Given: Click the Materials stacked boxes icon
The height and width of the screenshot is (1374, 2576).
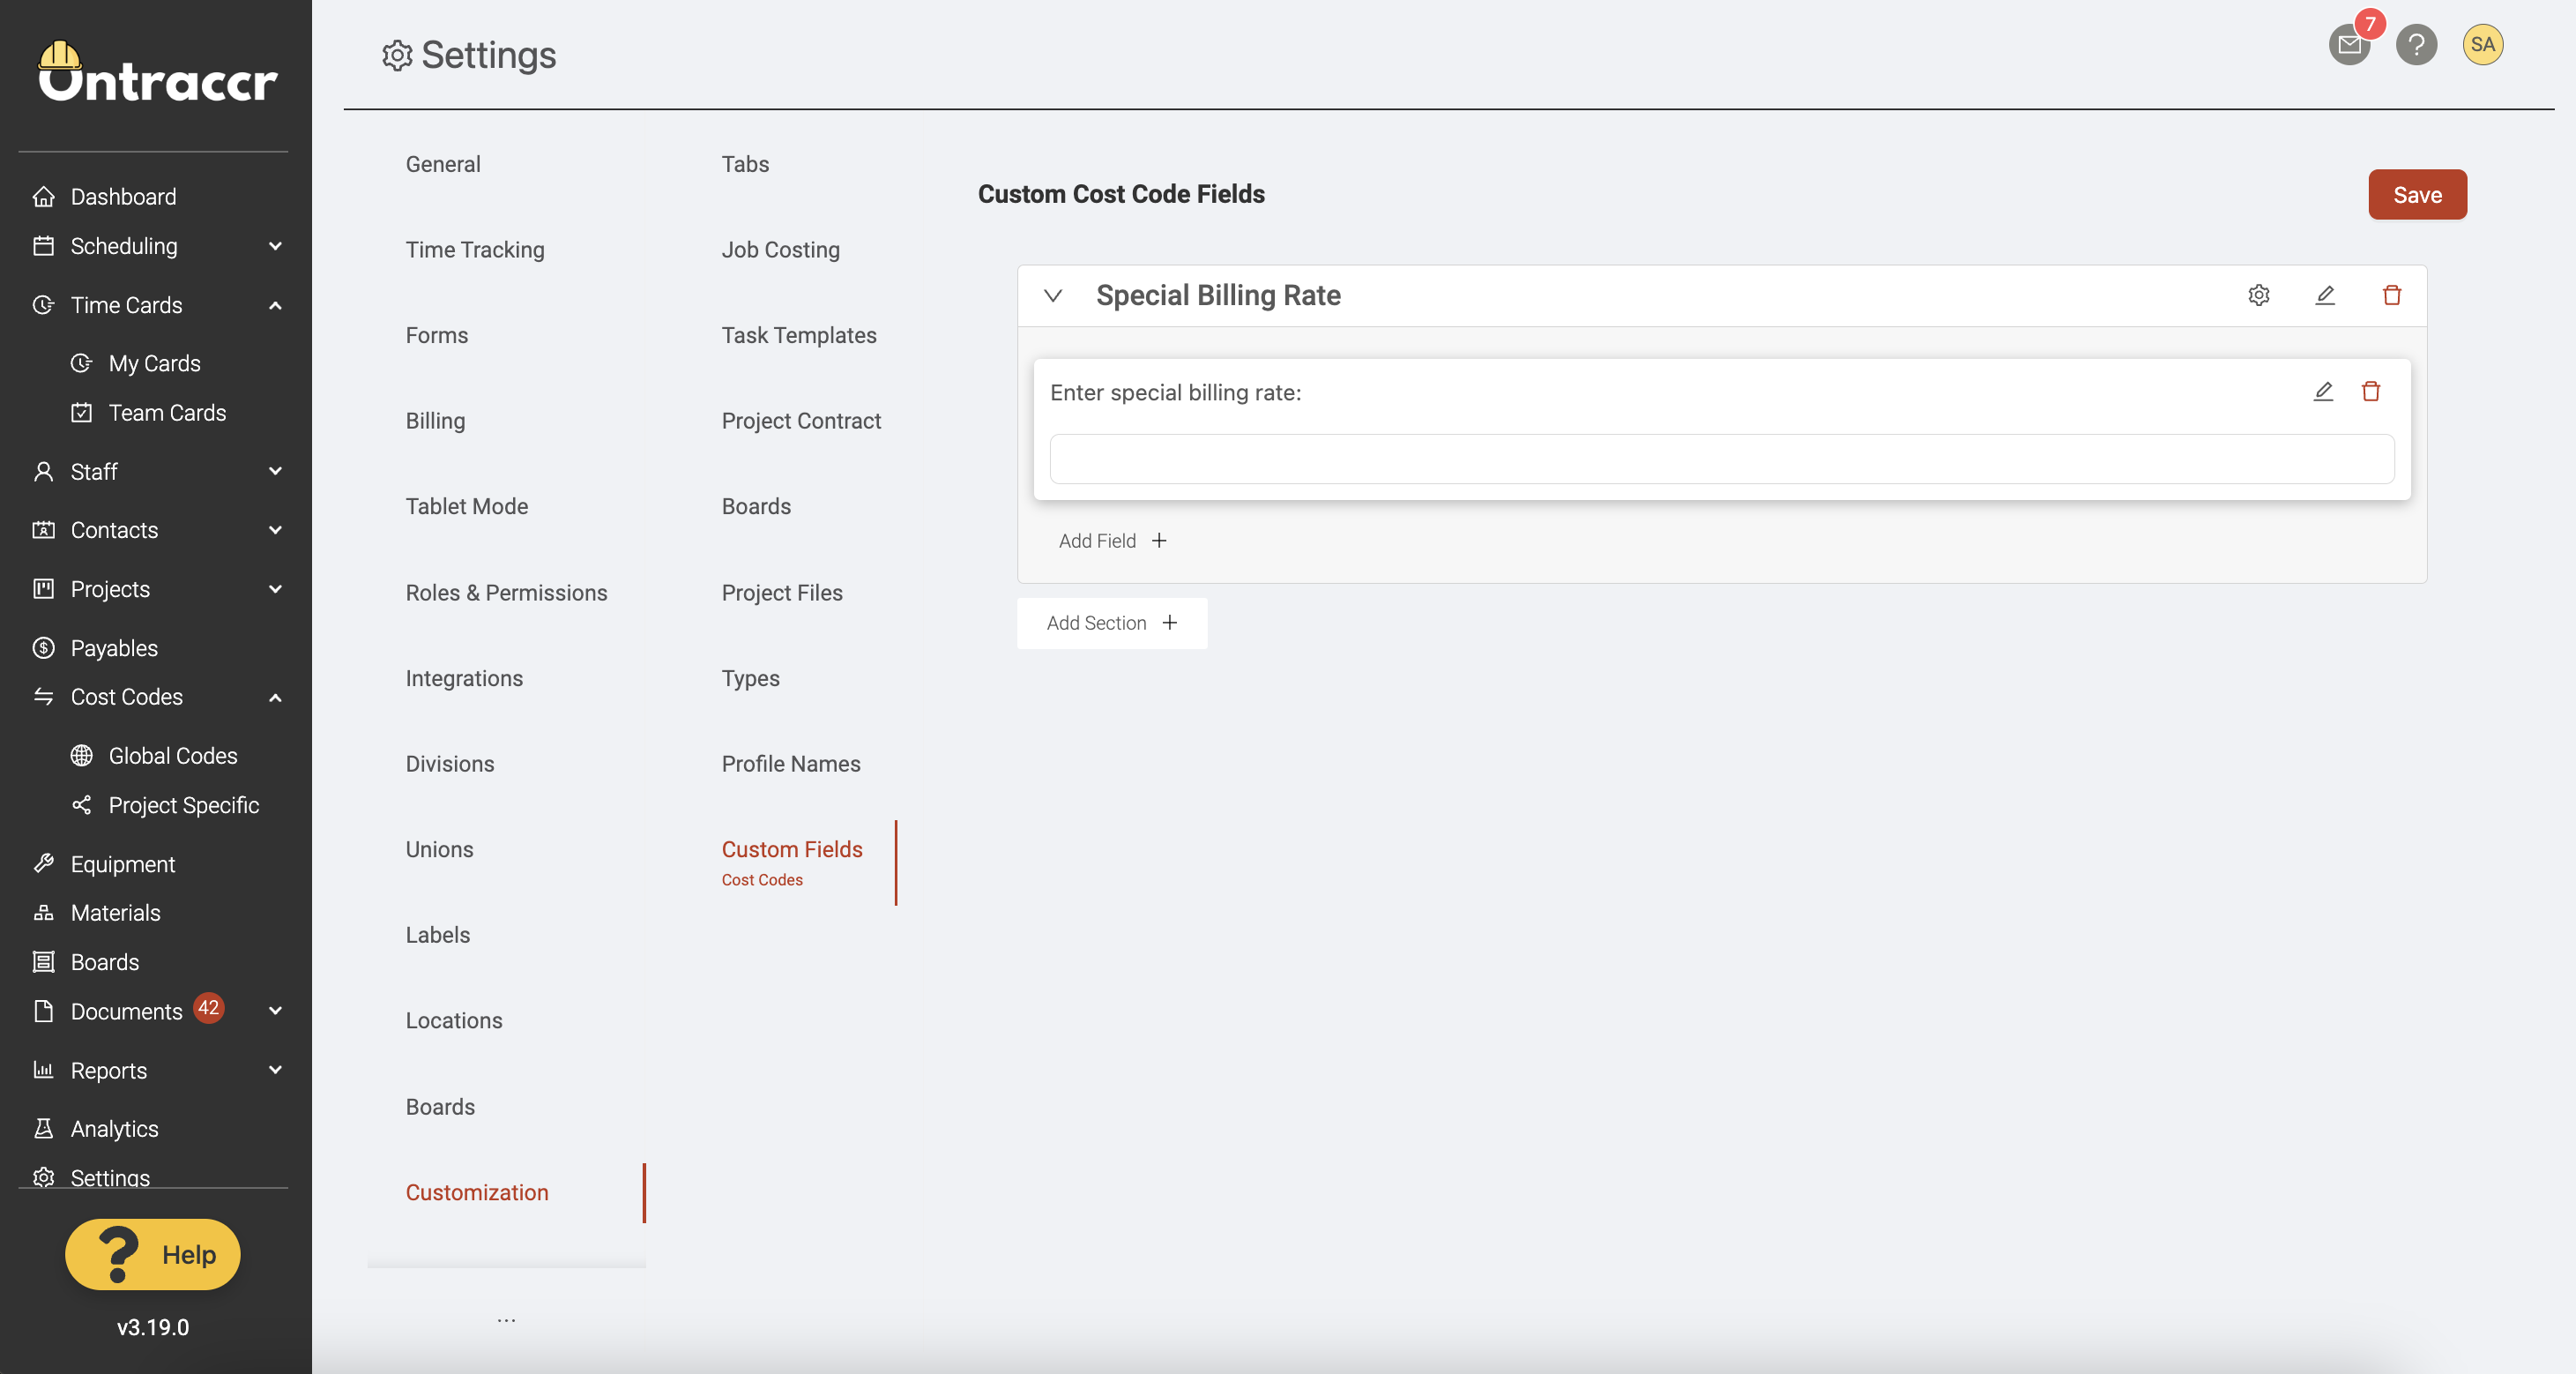Looking at the screenshot, I should (43, 913).
